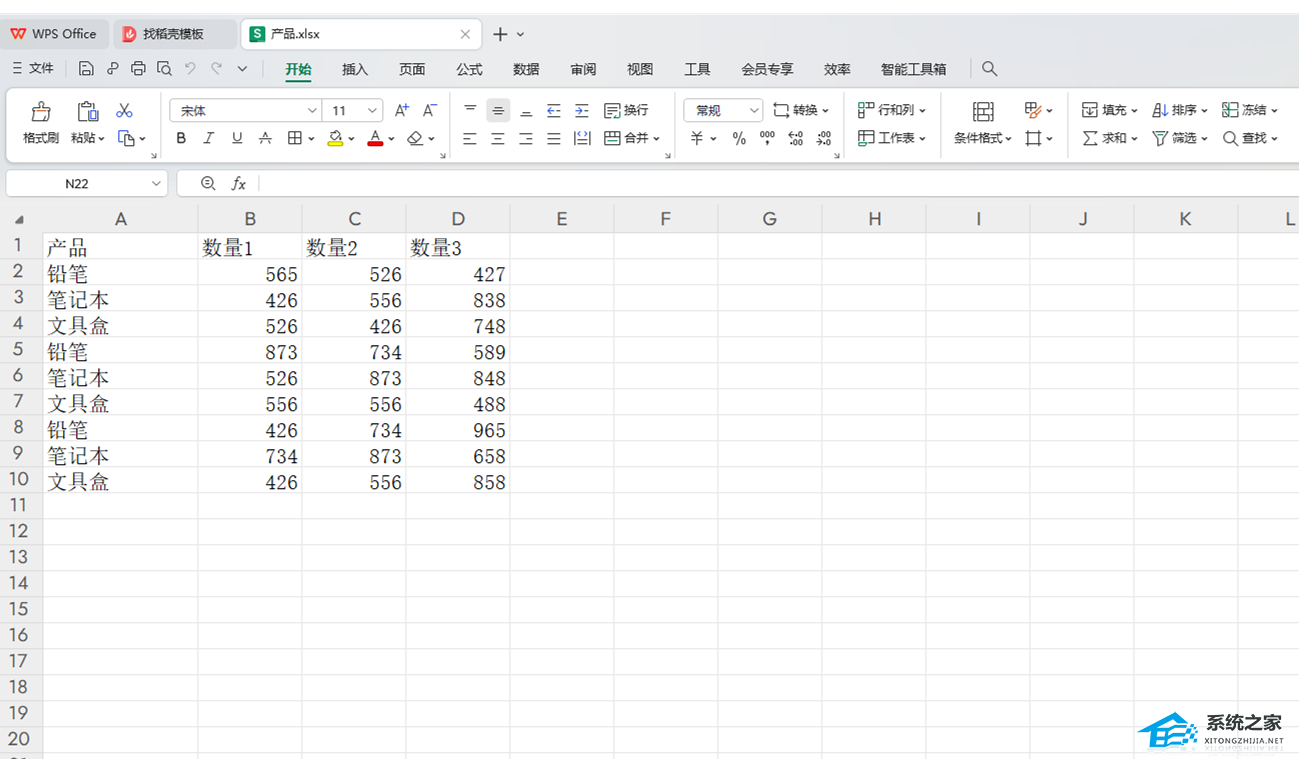Select the Format Painter (格式刷) tool
1299x759 pixels.
pyautogui.click(x=41, y=123)
